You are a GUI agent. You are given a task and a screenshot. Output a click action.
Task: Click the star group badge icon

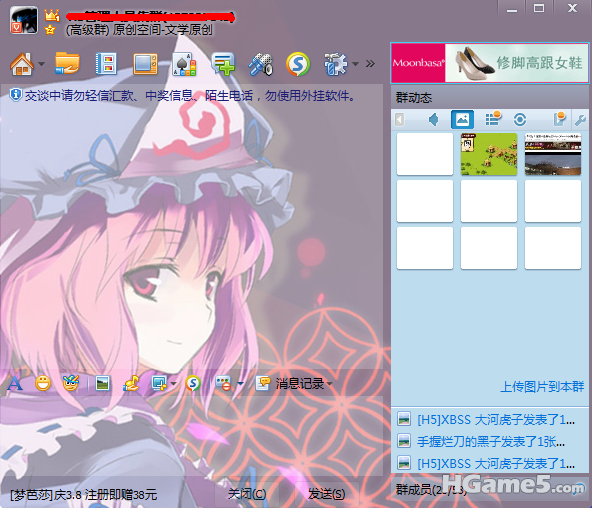click(x=50, y=30)
